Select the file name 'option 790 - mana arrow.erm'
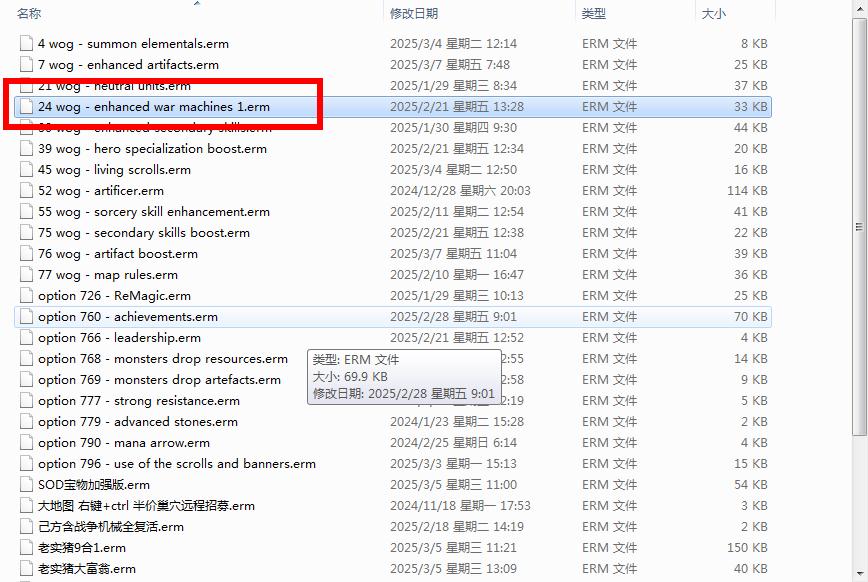Image resolution: width=868 pixels, height=582 pixels. [124, 443]
